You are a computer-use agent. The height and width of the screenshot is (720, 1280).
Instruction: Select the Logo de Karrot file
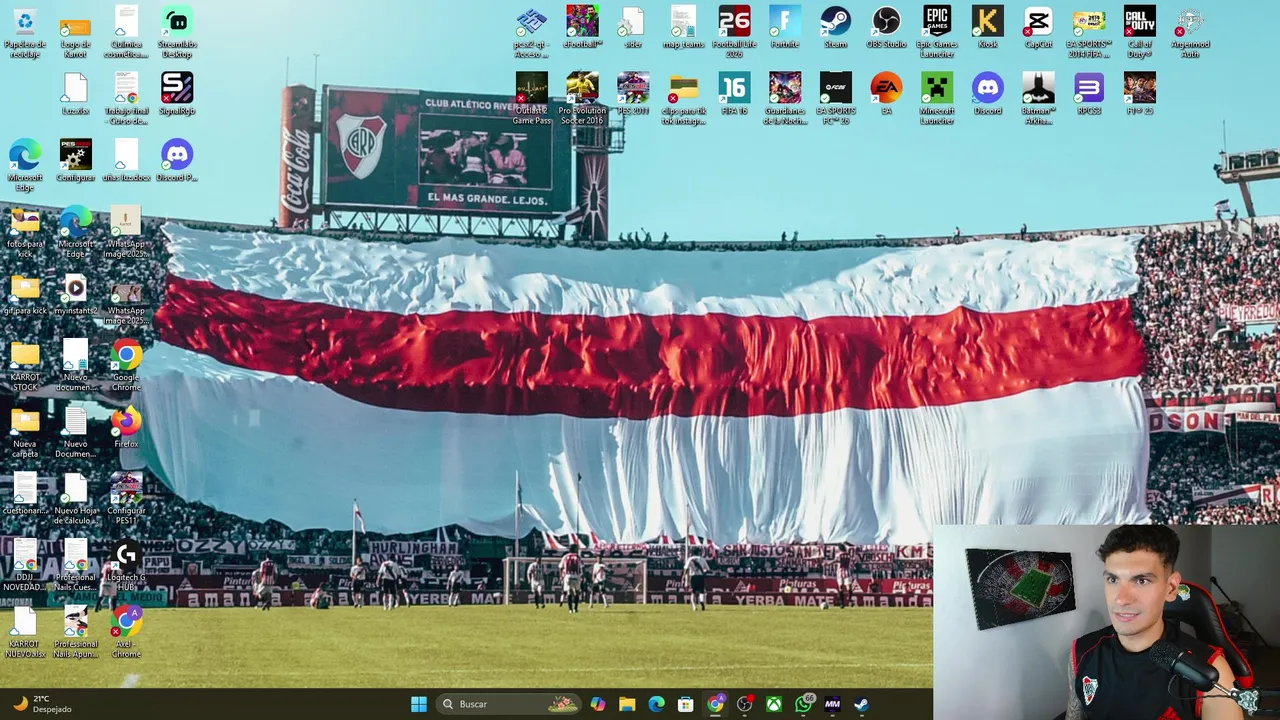pos(75,32)
